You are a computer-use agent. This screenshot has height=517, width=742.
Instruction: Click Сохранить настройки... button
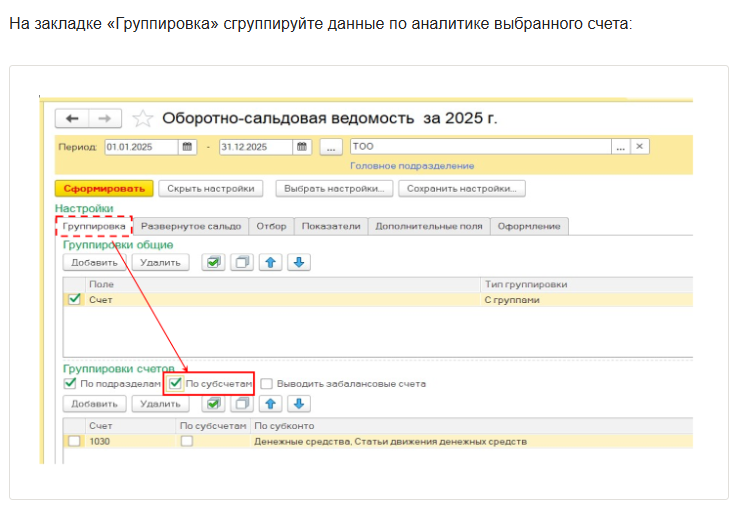click(x=461, y=188)
